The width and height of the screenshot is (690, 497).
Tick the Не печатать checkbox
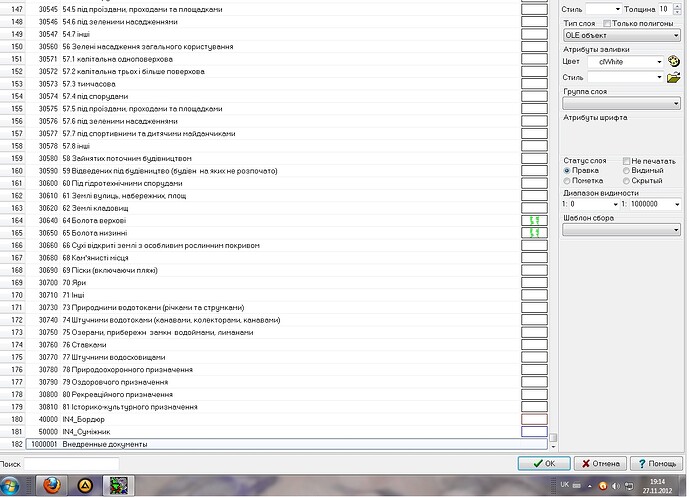click(626, 161)
